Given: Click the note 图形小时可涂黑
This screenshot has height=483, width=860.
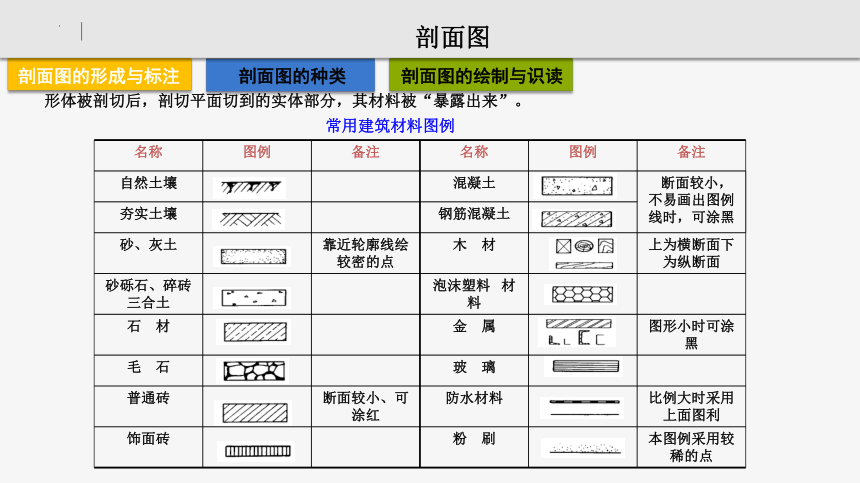Looking at the screenshot, I should 691,334.
